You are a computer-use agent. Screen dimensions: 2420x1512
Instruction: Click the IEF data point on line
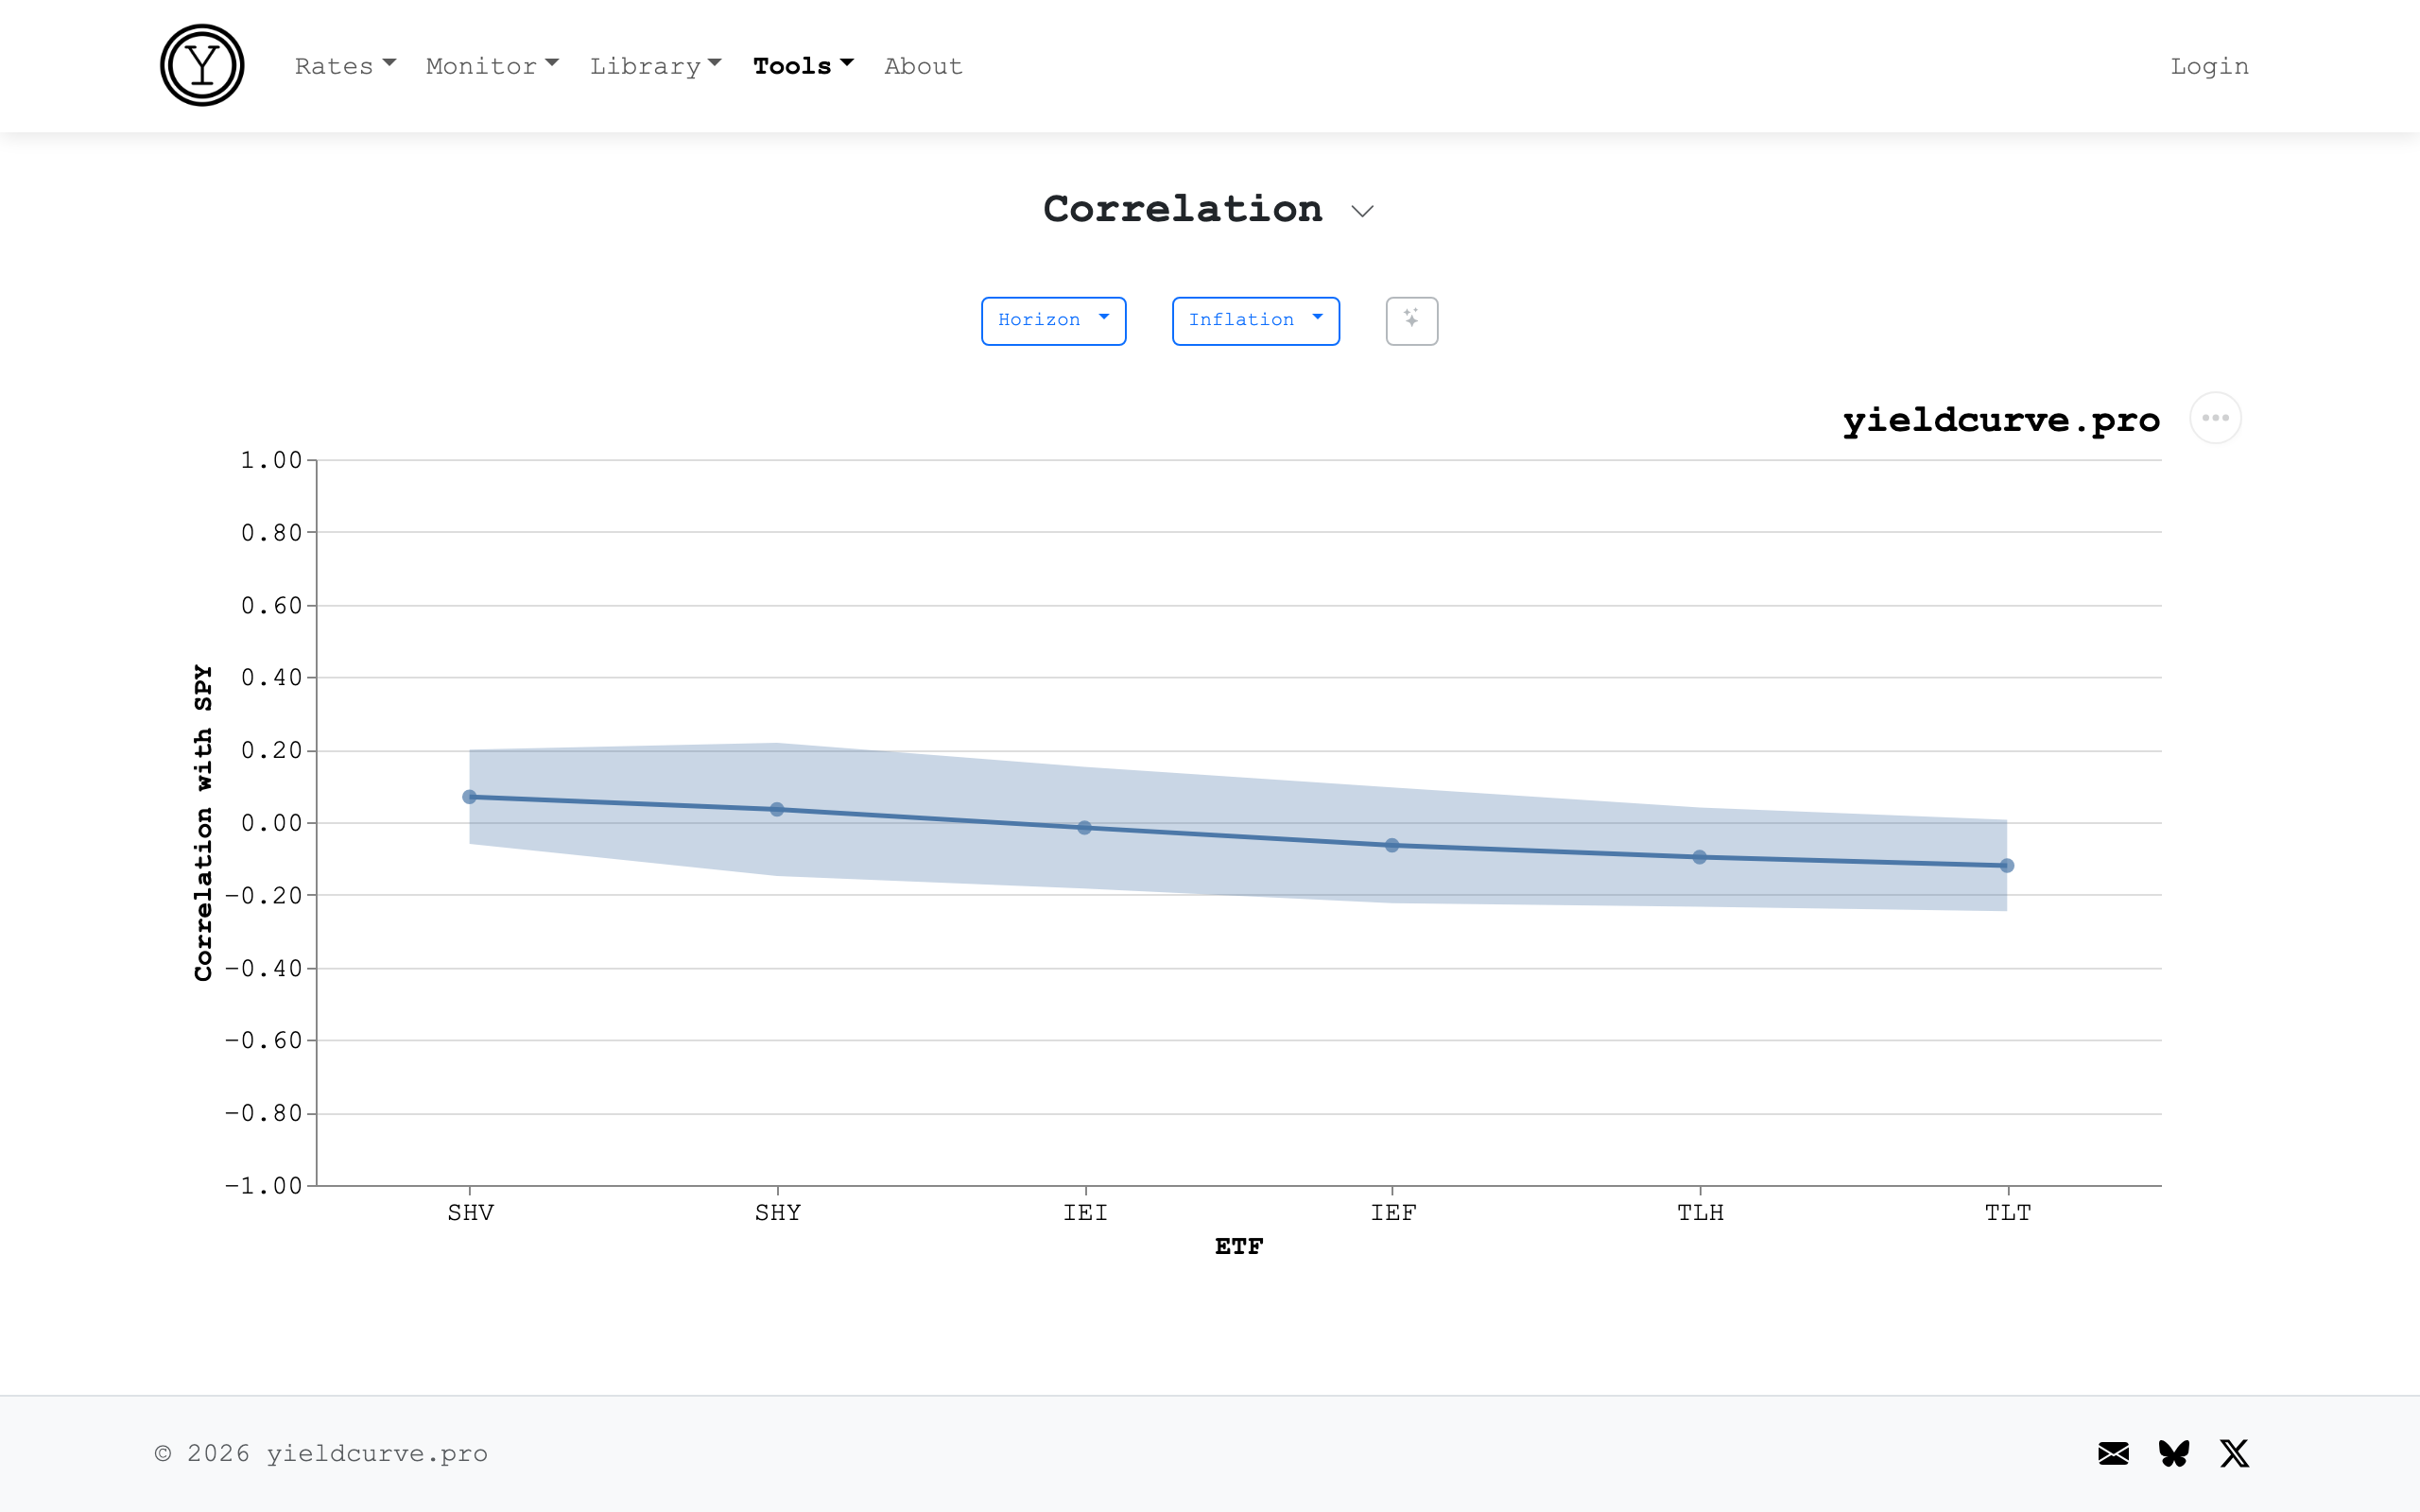coord(1392,846)
